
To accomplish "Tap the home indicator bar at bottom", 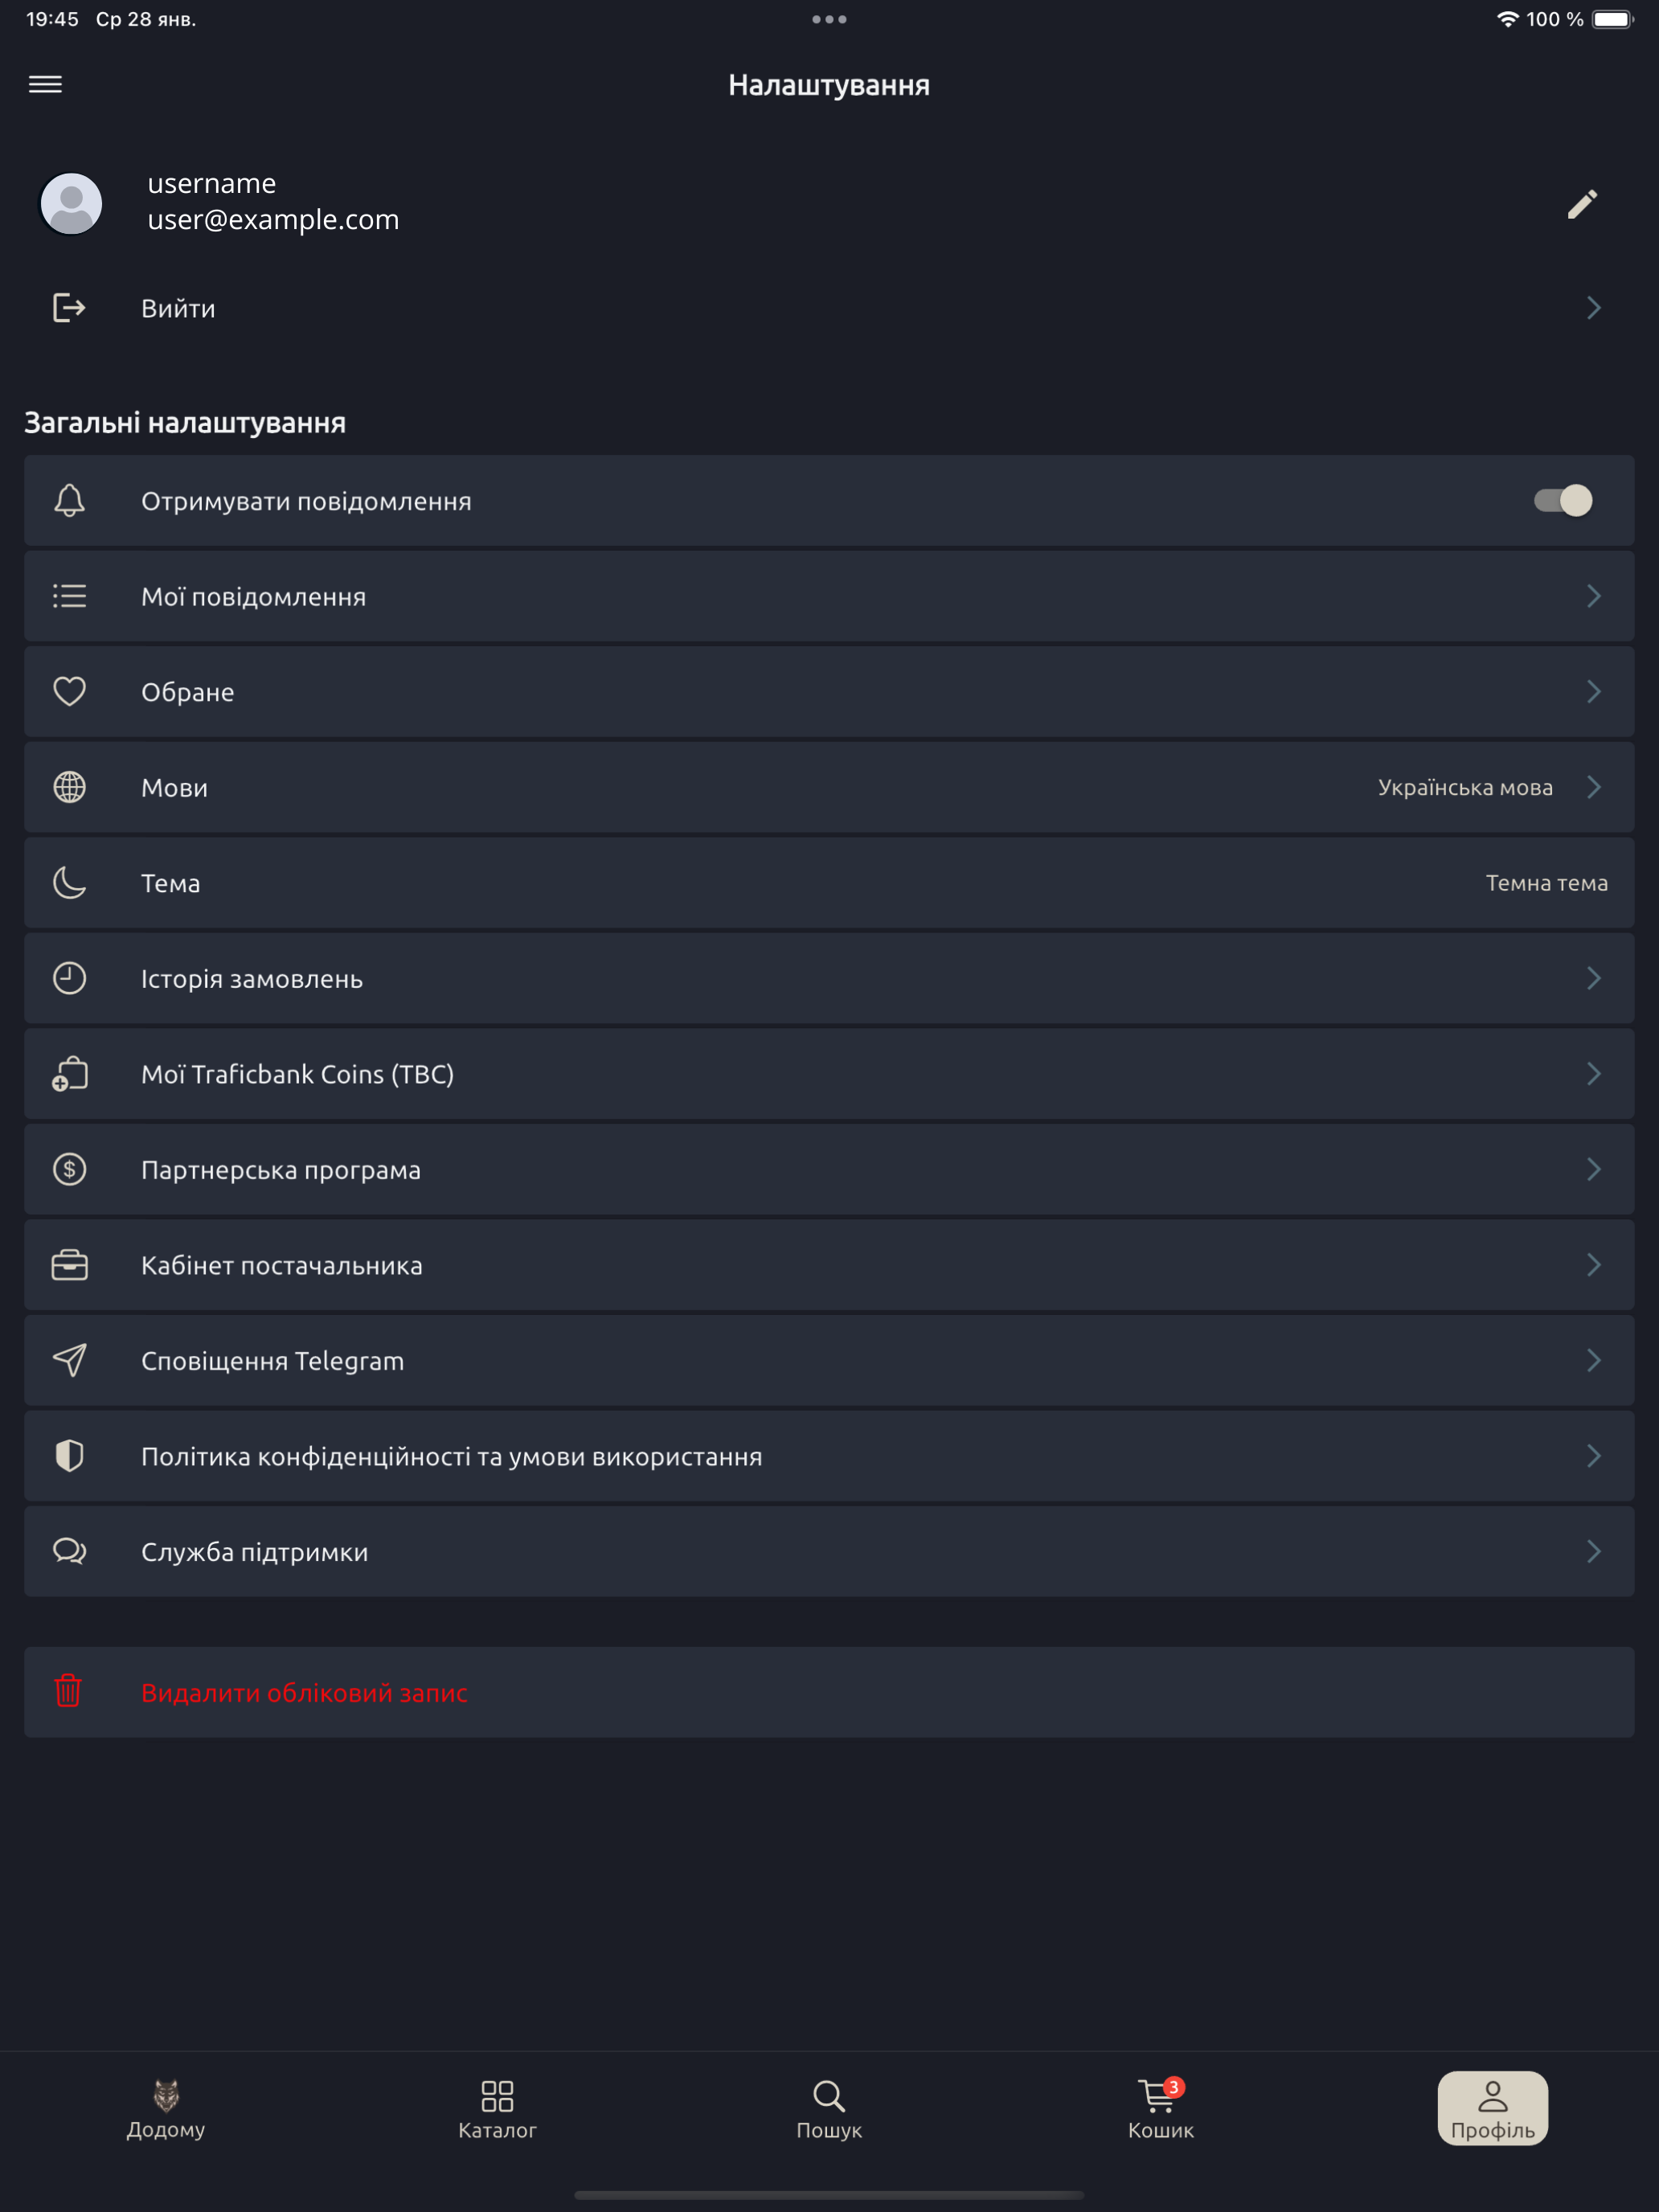I will pyautogui.click(x=829, y=2195).
